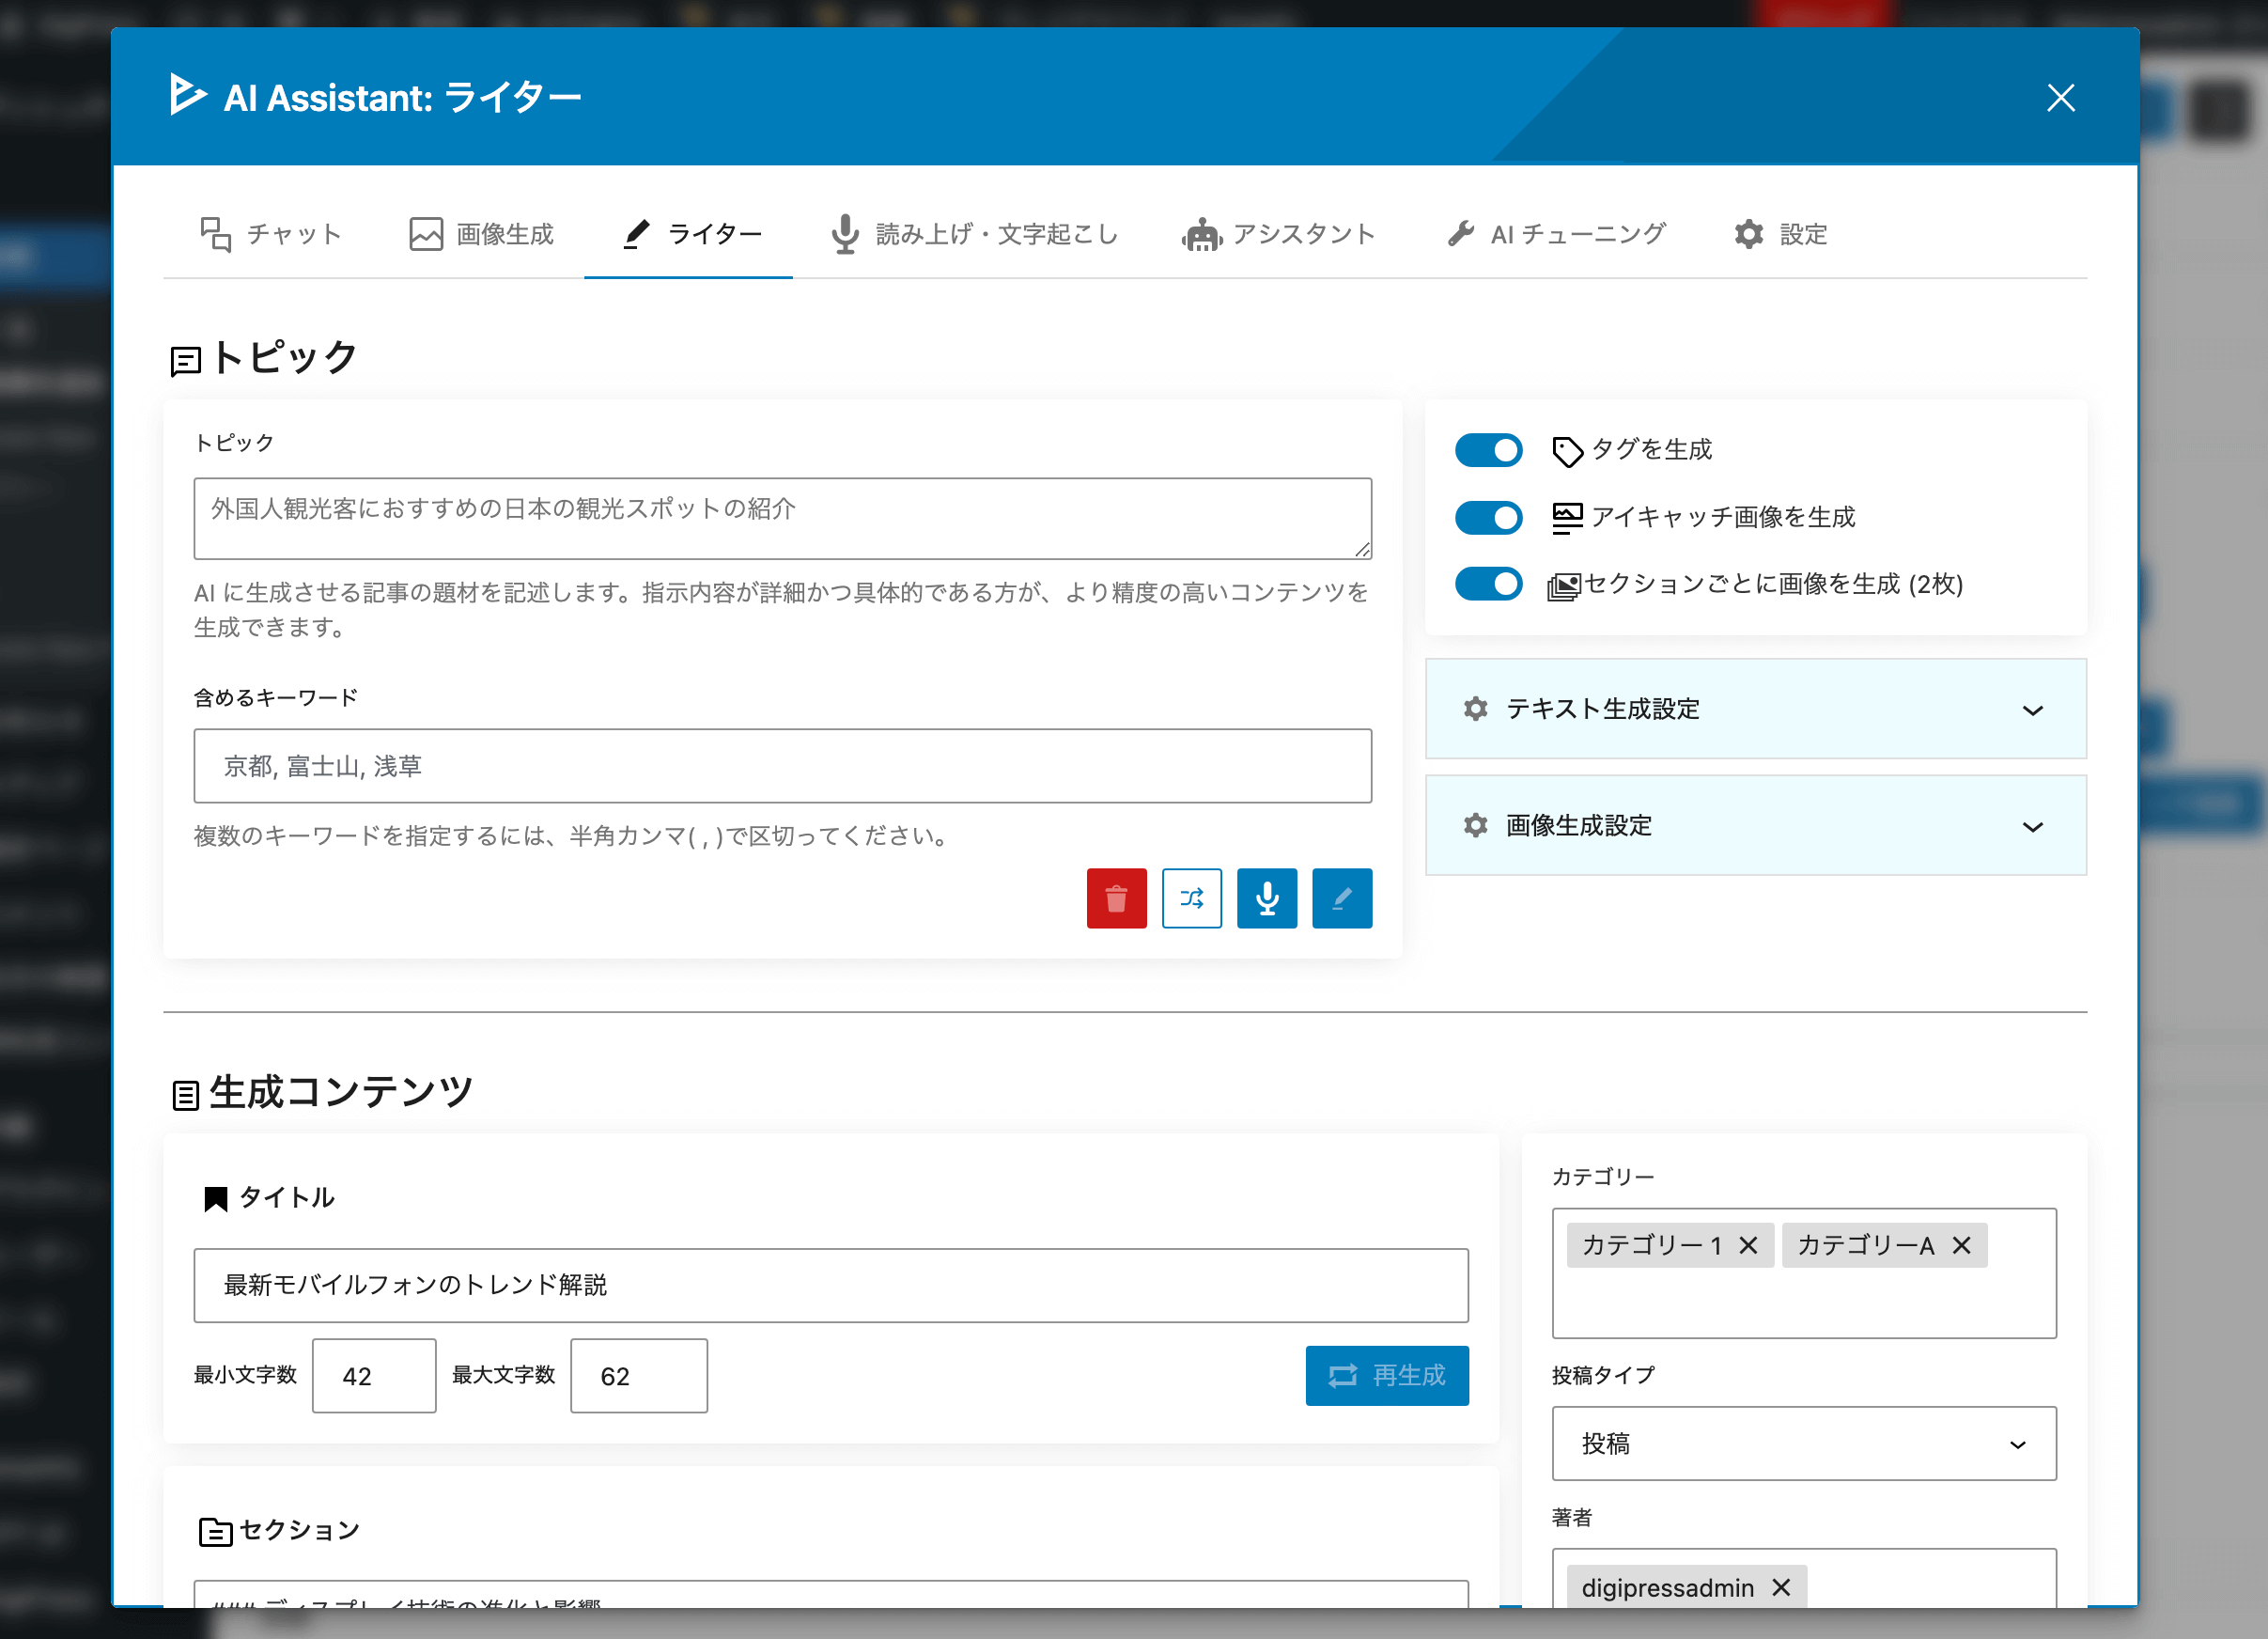This screenshot has width=2268, height=1639.
Task: Click the セクション text area
Action: click(x=830, y=1595)
